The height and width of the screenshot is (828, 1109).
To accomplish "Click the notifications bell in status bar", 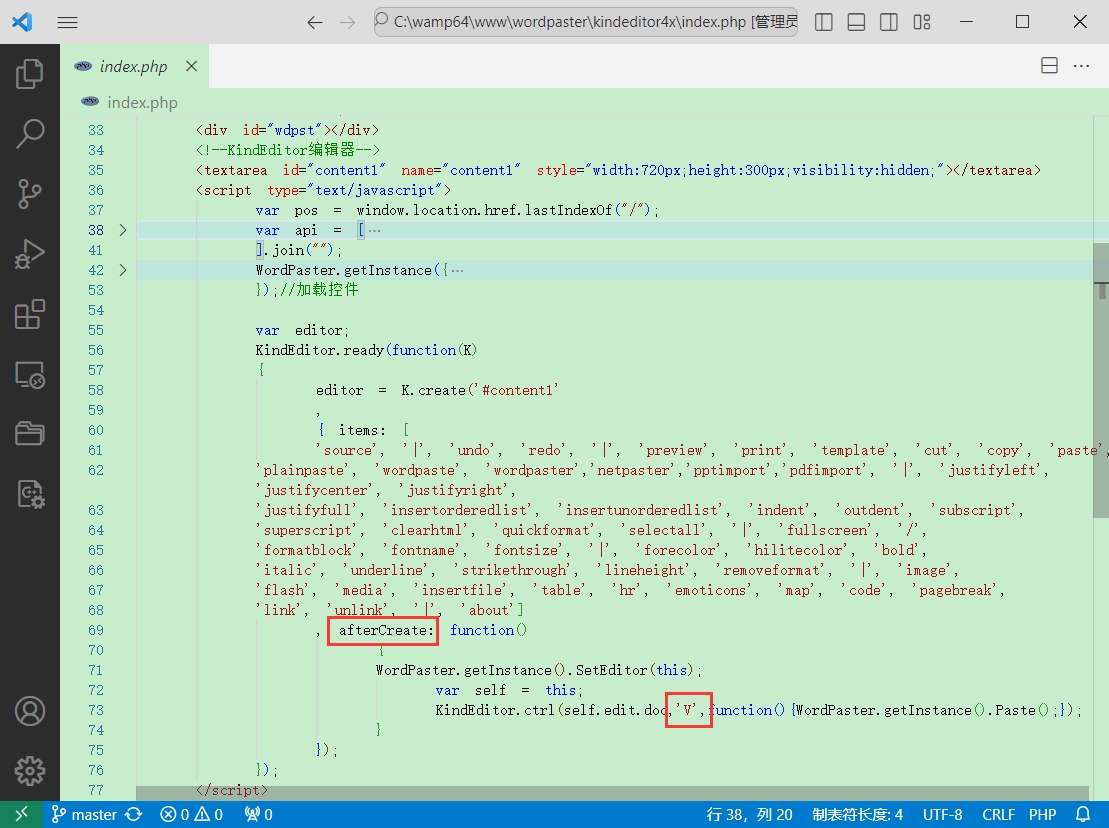I will pyautogui.click(x=1082, y=815).
